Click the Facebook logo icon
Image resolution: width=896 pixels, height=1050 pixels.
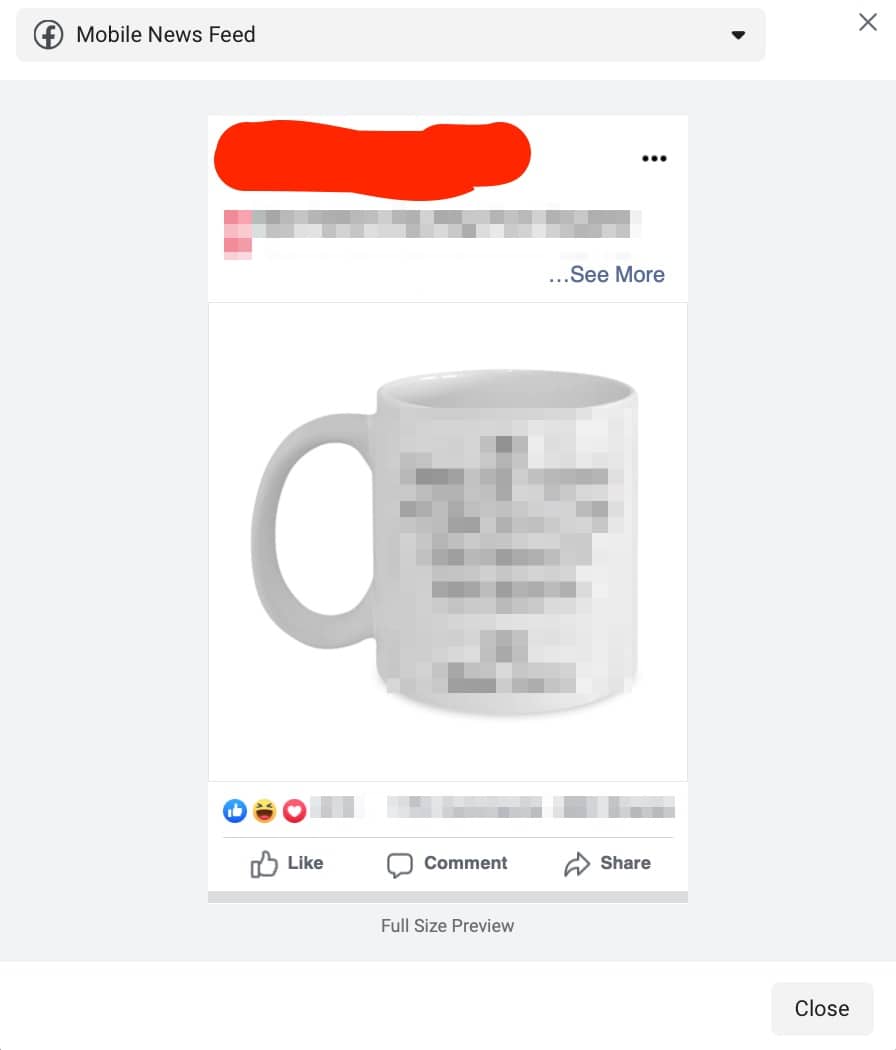tap(49, 35)
